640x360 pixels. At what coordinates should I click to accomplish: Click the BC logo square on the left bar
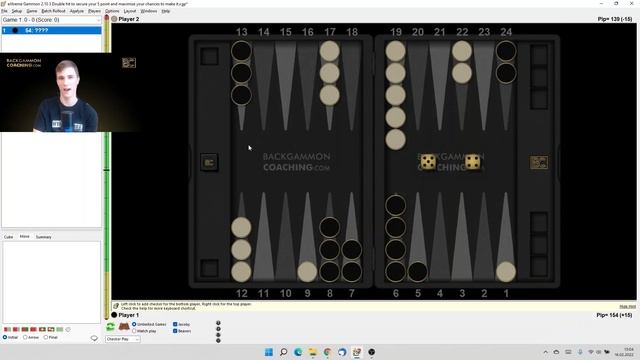pos(209,162)
